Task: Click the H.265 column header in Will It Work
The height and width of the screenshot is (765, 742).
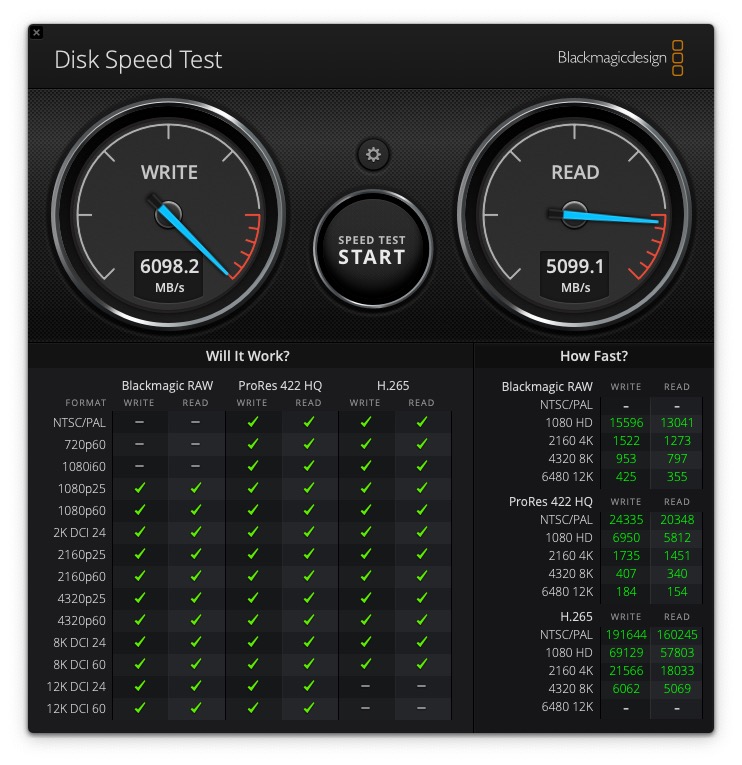Action: point(393,386)
